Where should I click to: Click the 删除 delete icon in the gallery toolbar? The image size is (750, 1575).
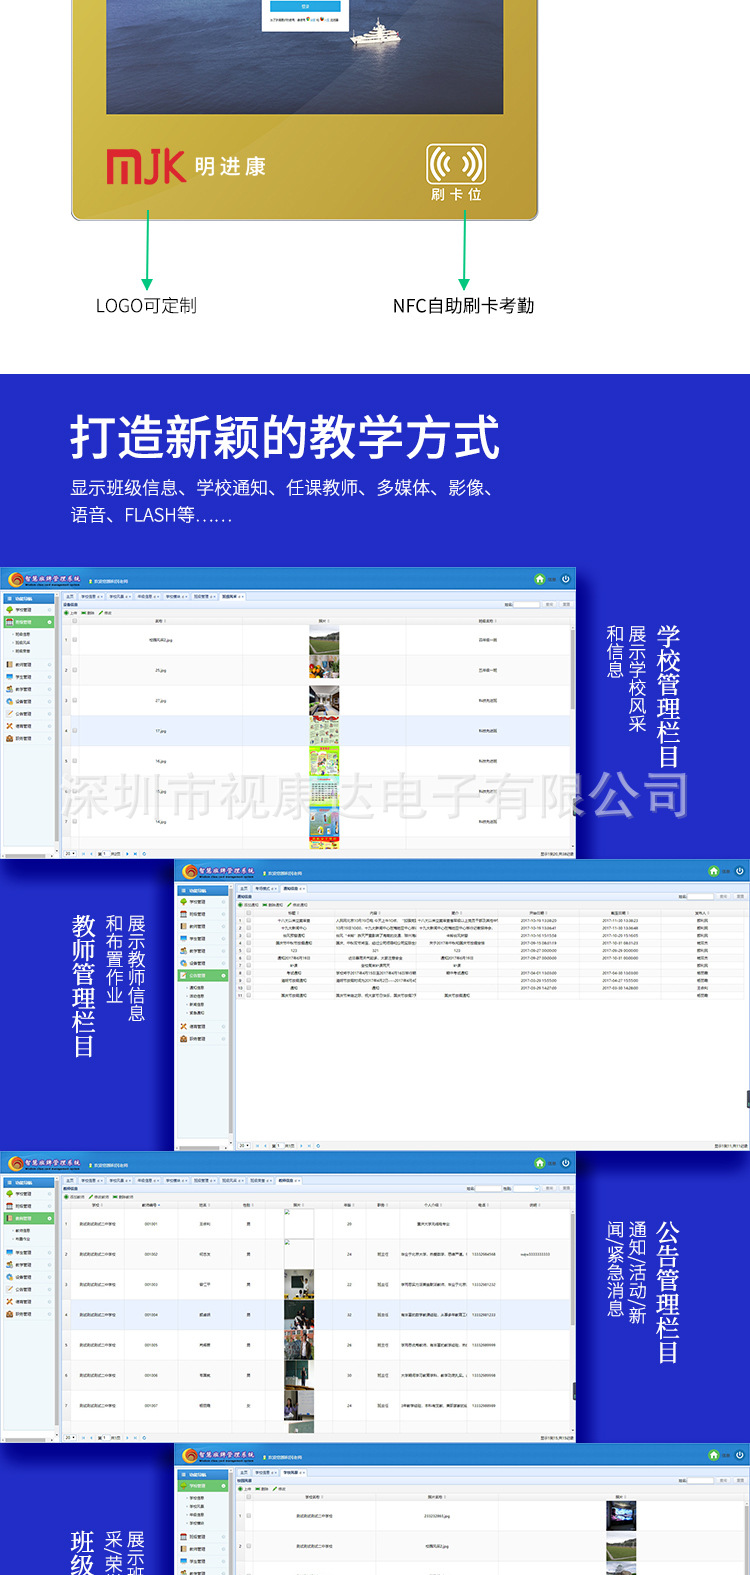tap(84, 613)
